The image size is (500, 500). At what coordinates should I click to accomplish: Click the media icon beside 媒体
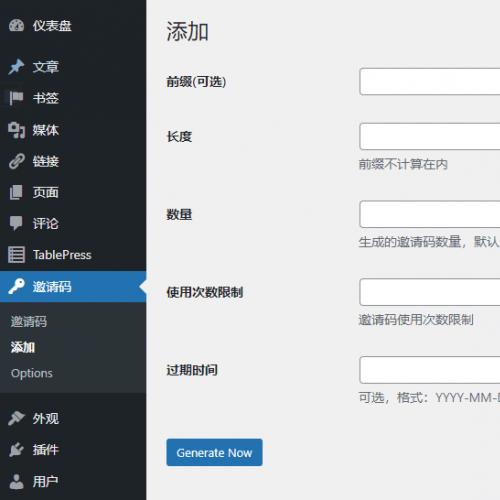click(16, 130)
